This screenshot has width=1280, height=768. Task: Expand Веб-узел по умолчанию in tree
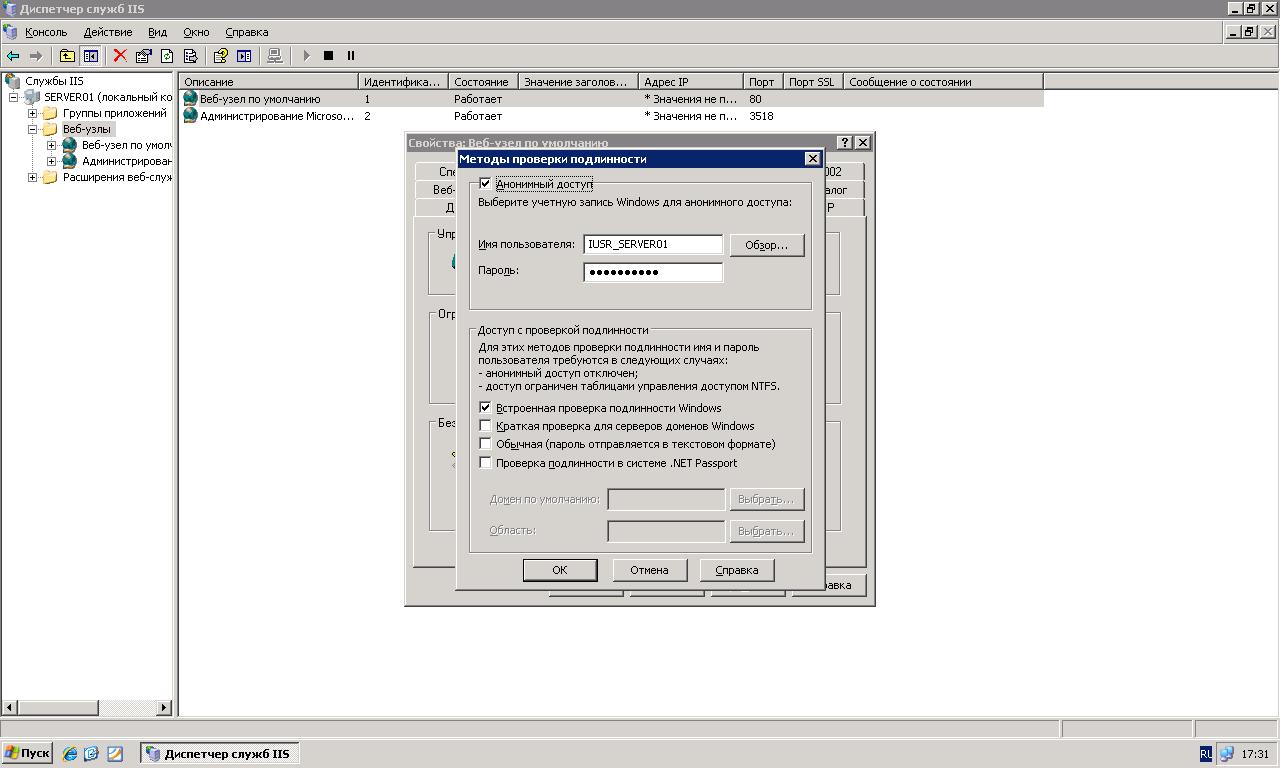[x=51, y=145]
